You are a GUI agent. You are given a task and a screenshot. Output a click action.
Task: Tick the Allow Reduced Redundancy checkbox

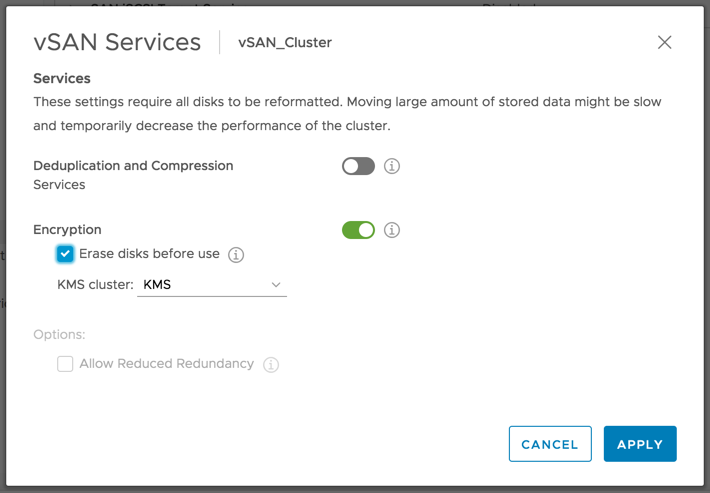click(x=65, y=364)
